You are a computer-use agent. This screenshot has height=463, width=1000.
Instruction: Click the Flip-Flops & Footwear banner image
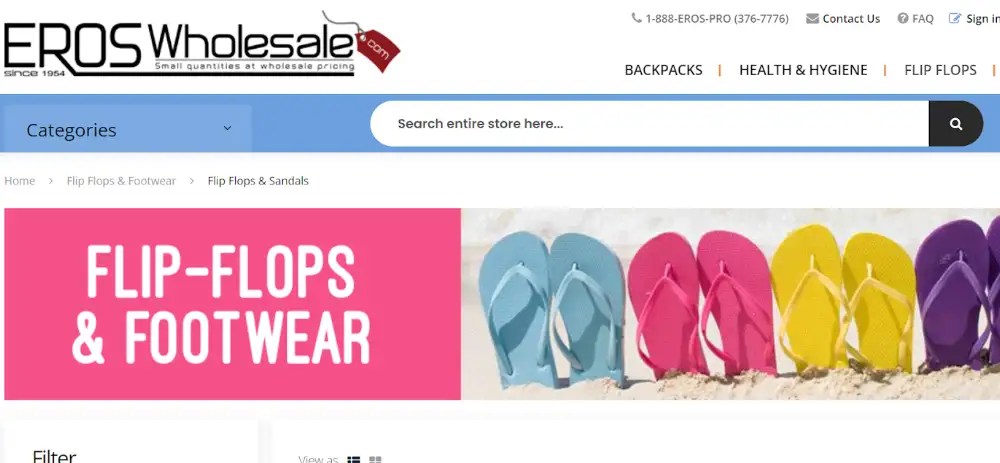click(x=502, y=304)
